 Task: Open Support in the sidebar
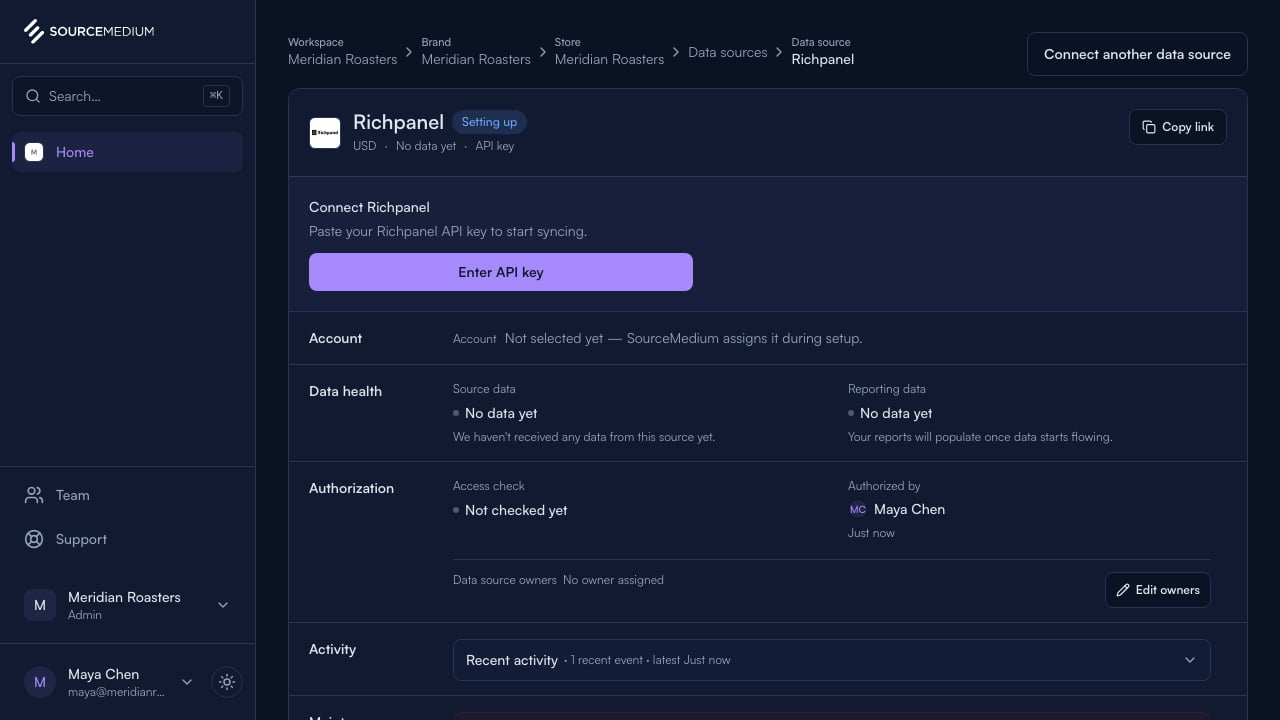pyautogui.click(x=127, y=539)
